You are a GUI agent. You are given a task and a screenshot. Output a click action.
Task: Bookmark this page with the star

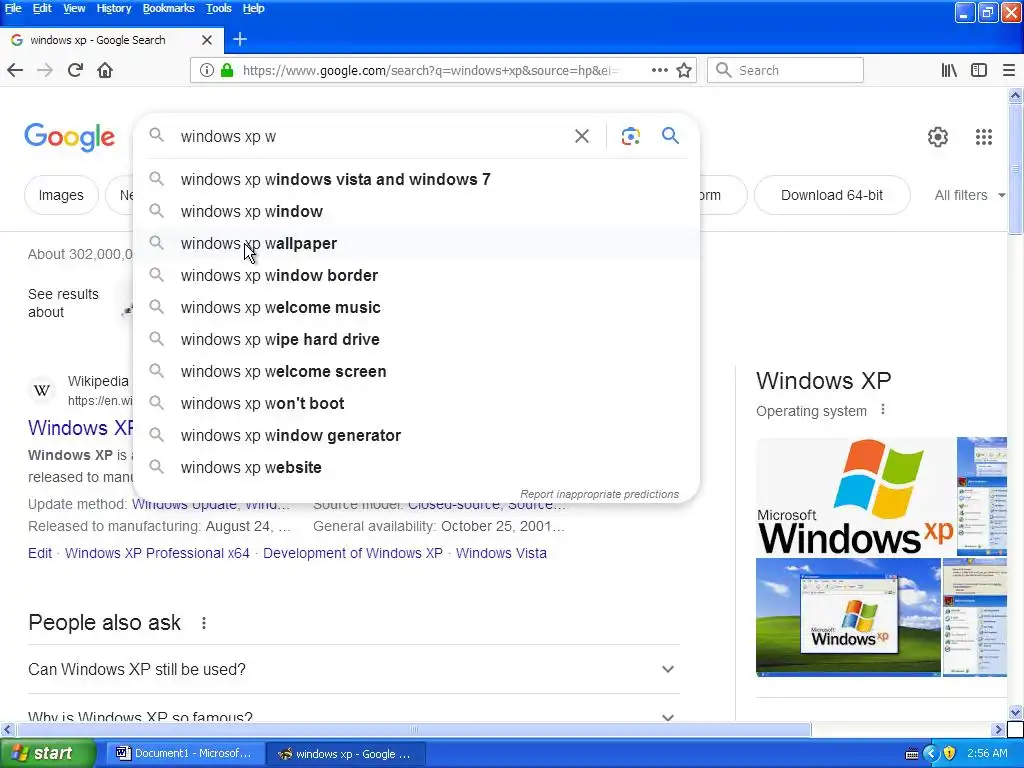[684, 70]
